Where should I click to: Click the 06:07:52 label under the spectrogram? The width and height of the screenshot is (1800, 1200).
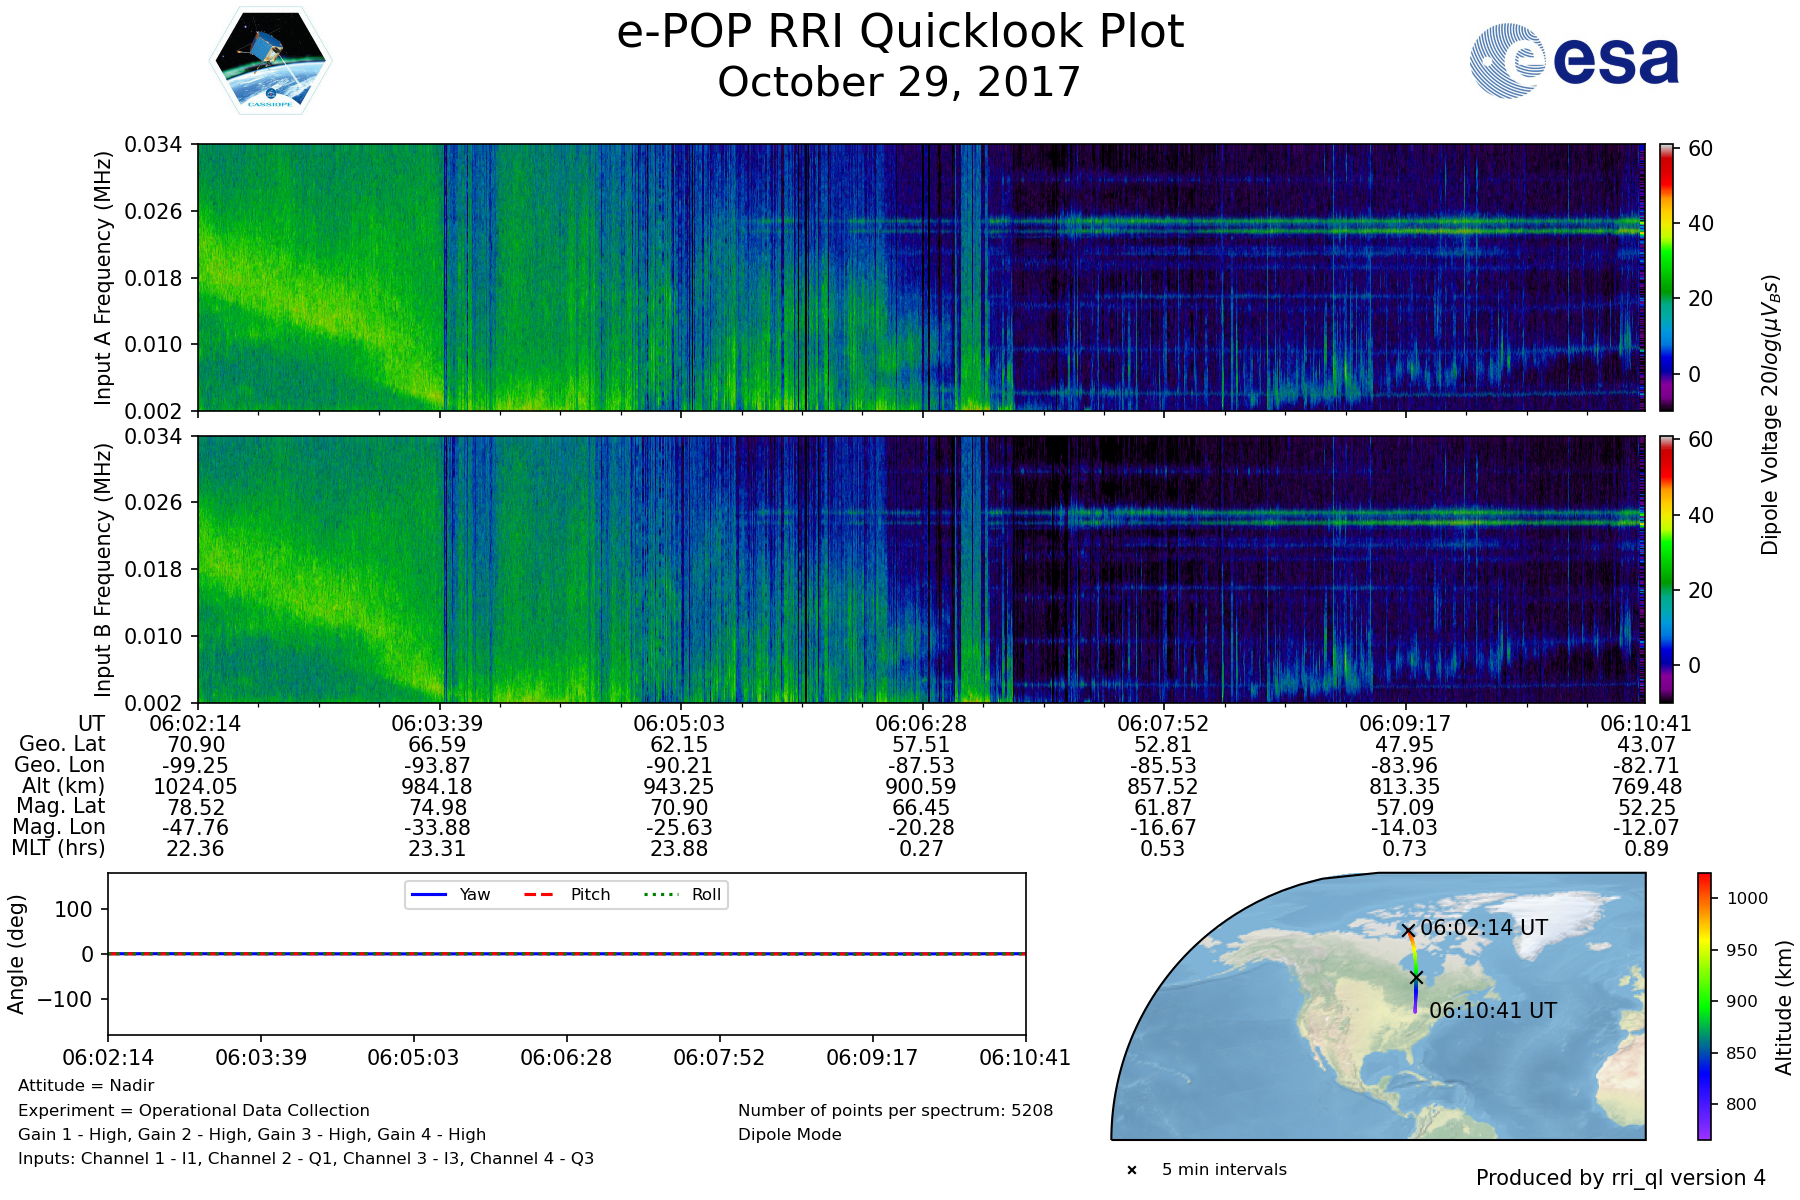point(1163,724)
